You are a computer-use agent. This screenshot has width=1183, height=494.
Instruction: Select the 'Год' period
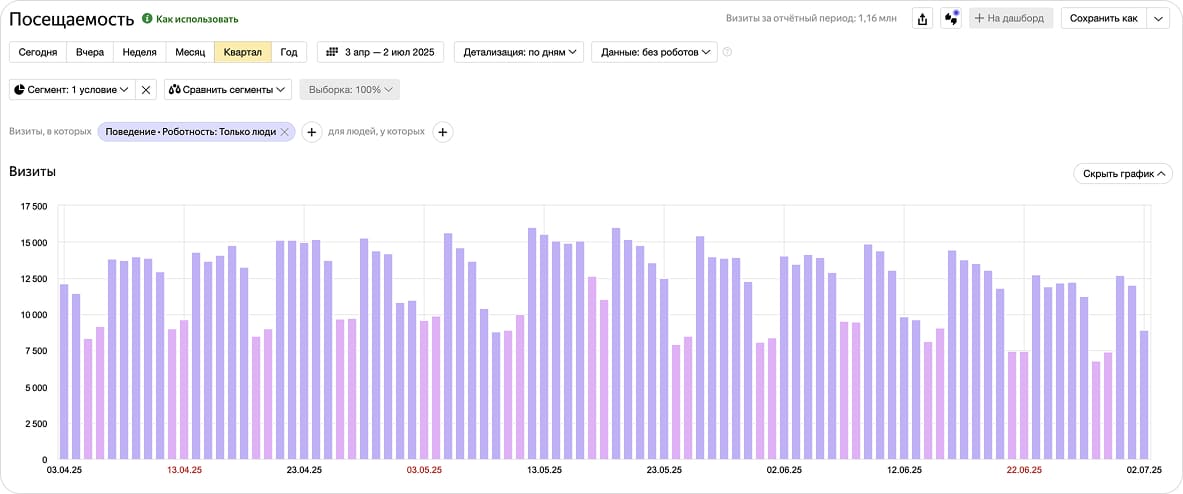click(288, 52)
